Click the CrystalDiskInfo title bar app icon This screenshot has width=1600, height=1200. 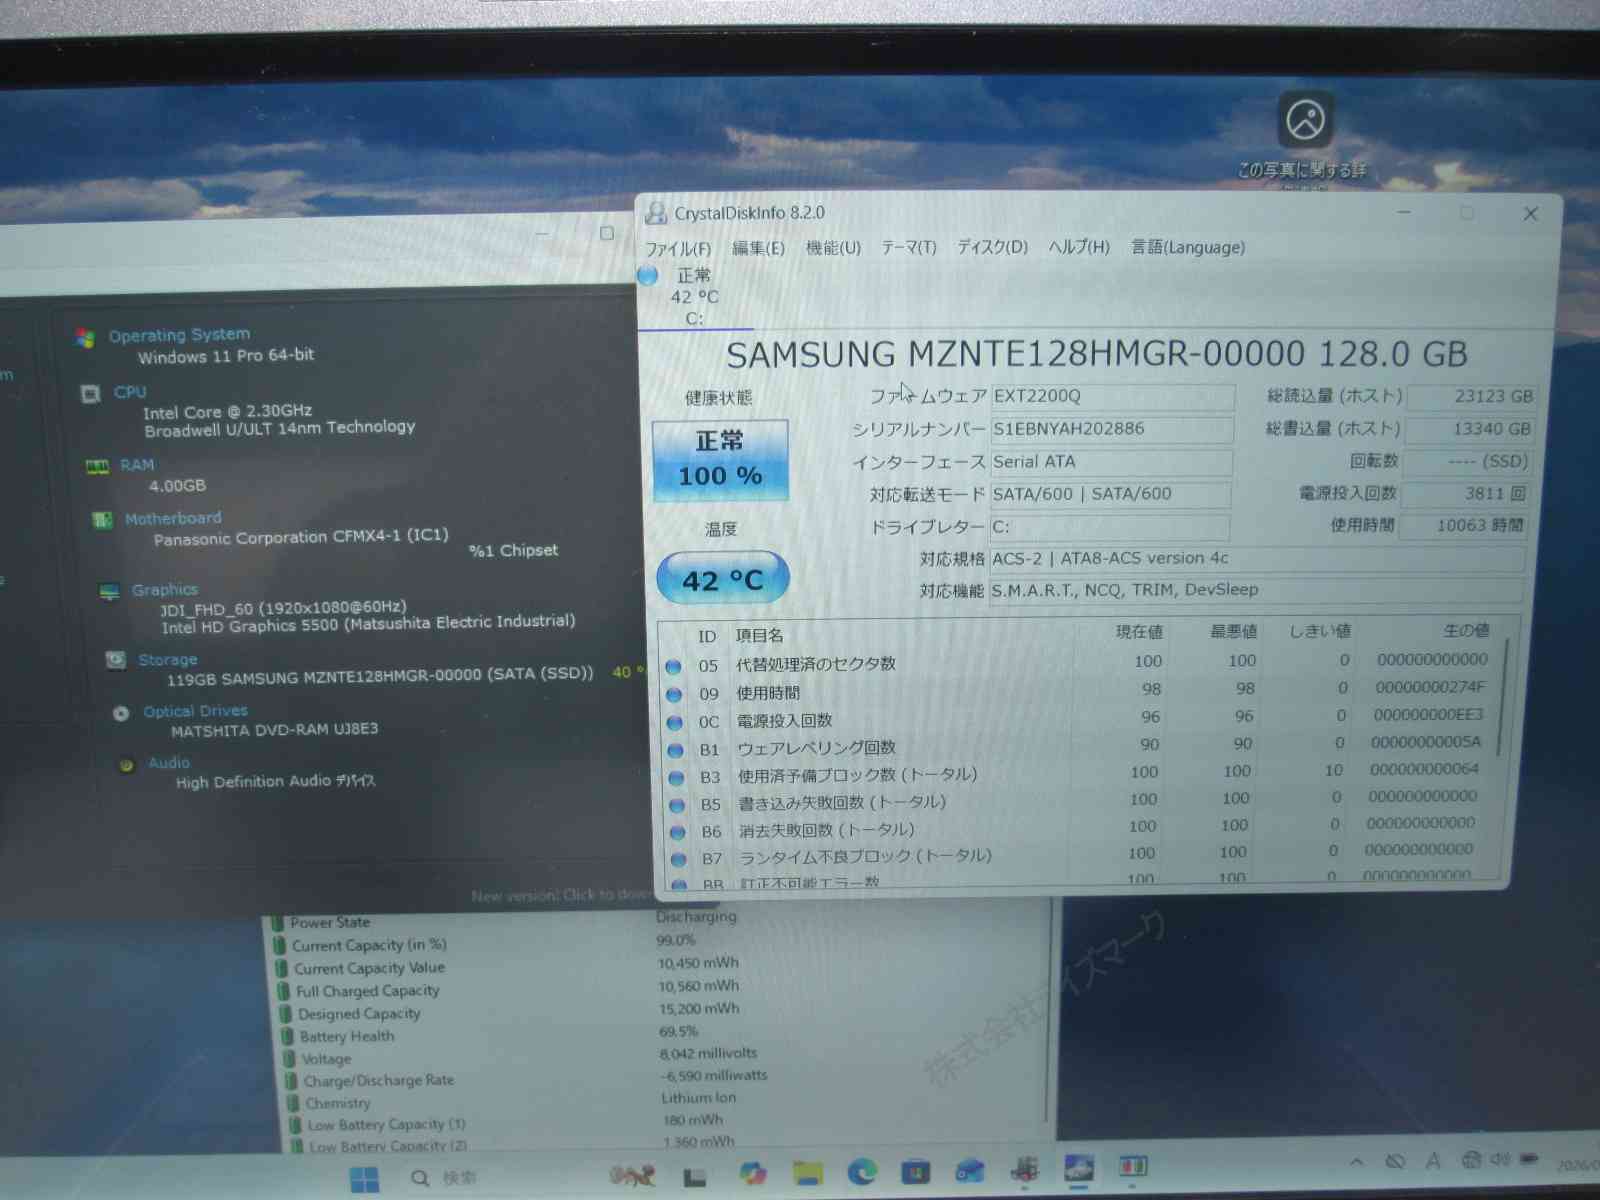pyautogui.click(x=656, y=213)
